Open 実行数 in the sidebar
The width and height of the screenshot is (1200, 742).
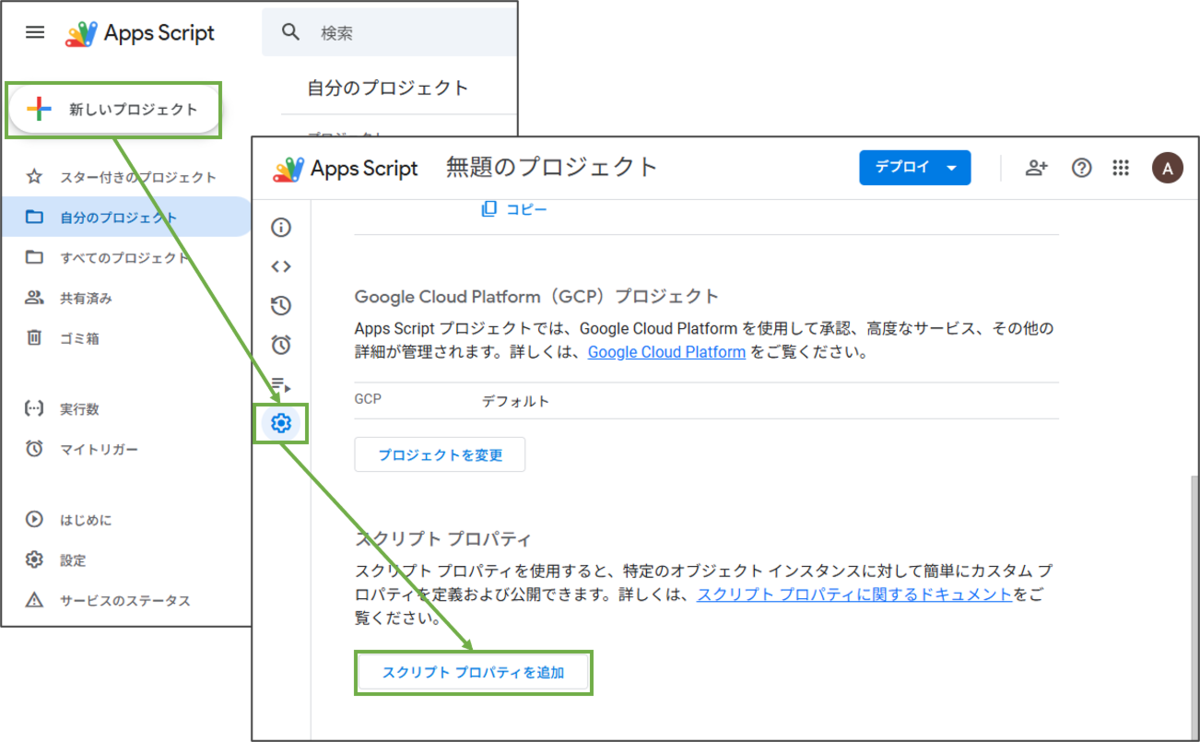coord(80,409)
